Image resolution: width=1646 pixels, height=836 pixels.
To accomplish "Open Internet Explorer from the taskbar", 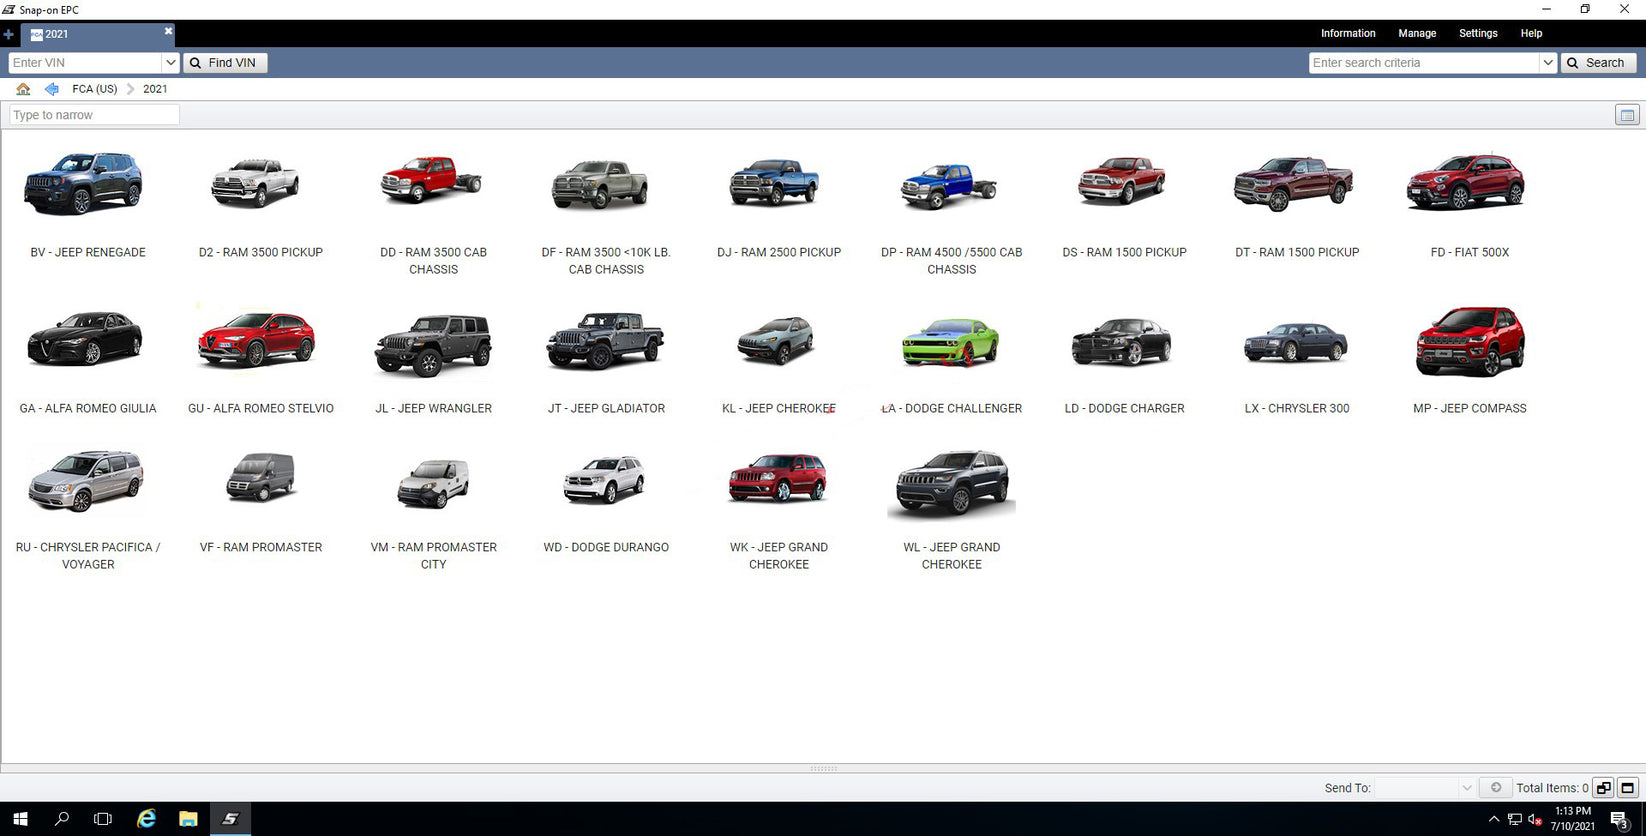I will [146, 818].
